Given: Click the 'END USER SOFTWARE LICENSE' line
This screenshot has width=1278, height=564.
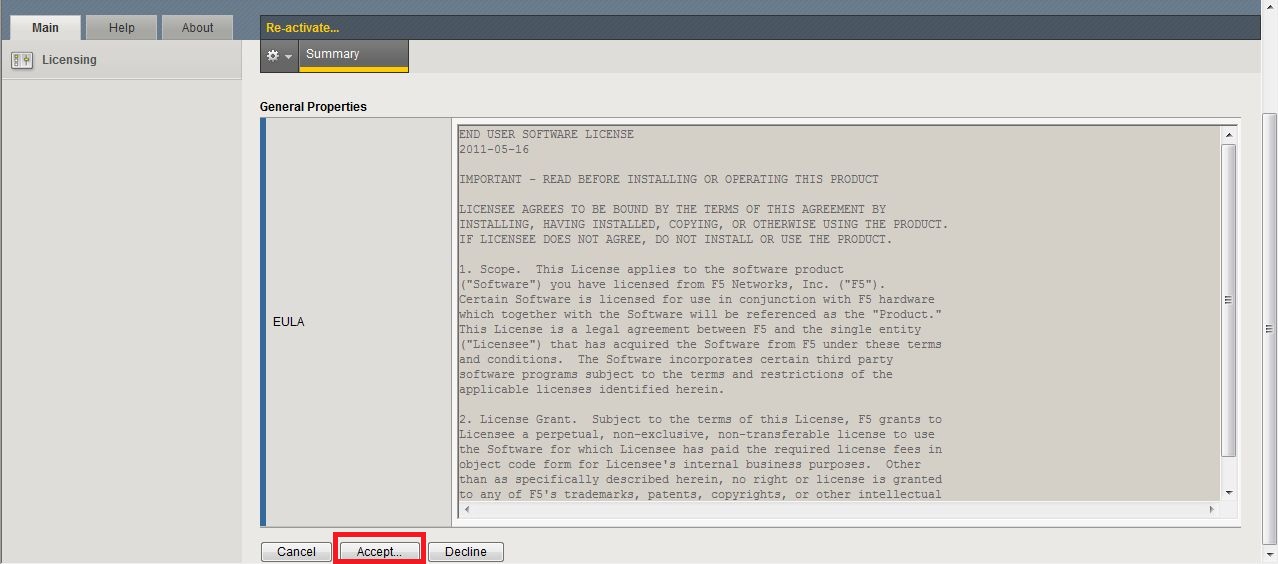Looking at the screenshot, I should click(x=546, y=134).
